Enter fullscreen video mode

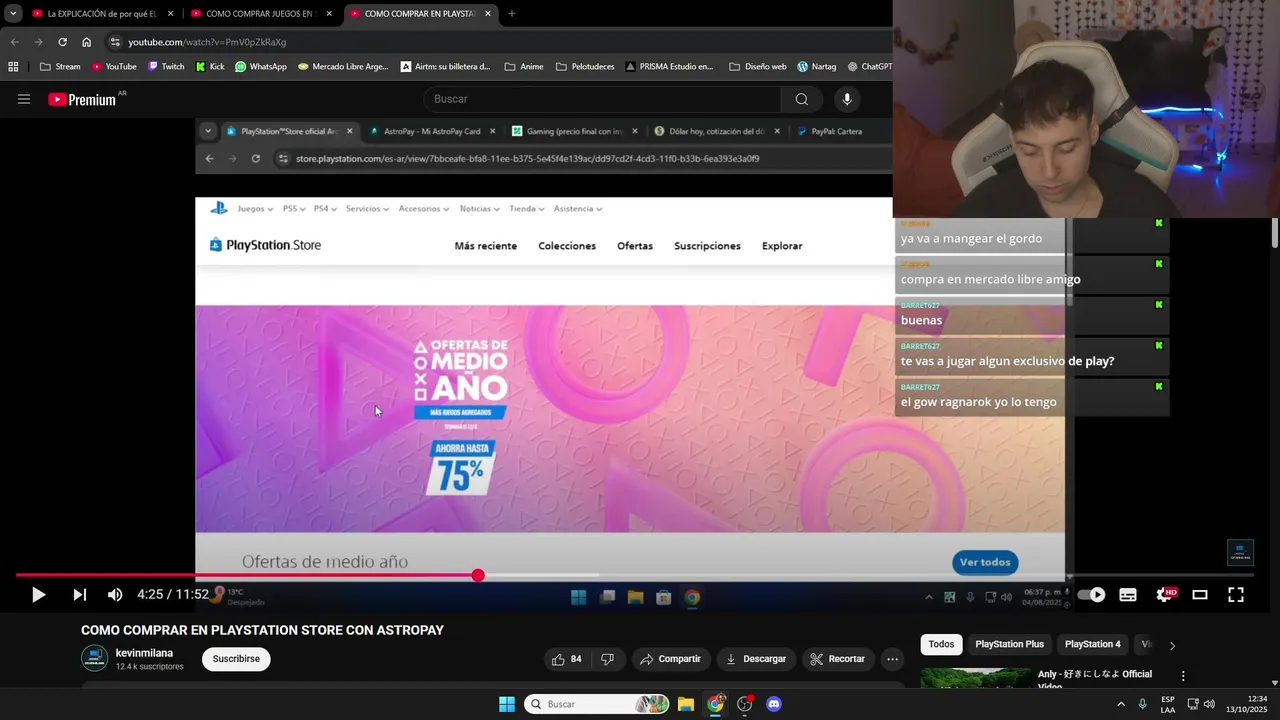1236,595
